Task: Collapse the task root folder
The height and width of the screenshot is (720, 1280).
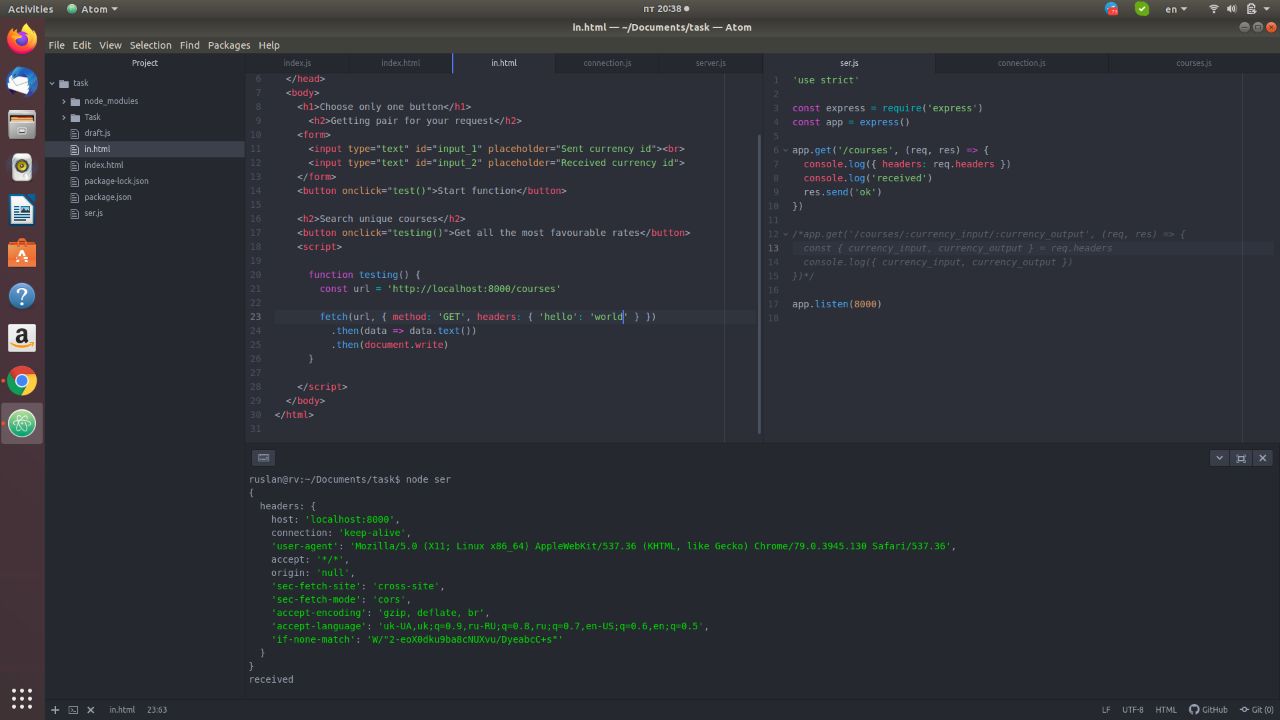Action: point(52,83)
